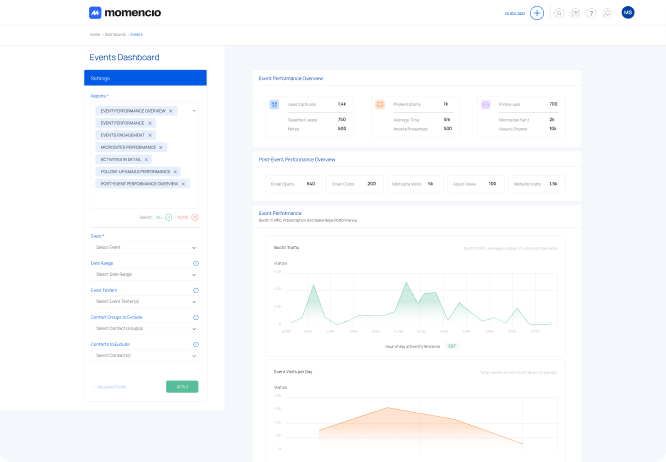
Task: Open search from the header magnifier icon
Action: tap(559, 13)
